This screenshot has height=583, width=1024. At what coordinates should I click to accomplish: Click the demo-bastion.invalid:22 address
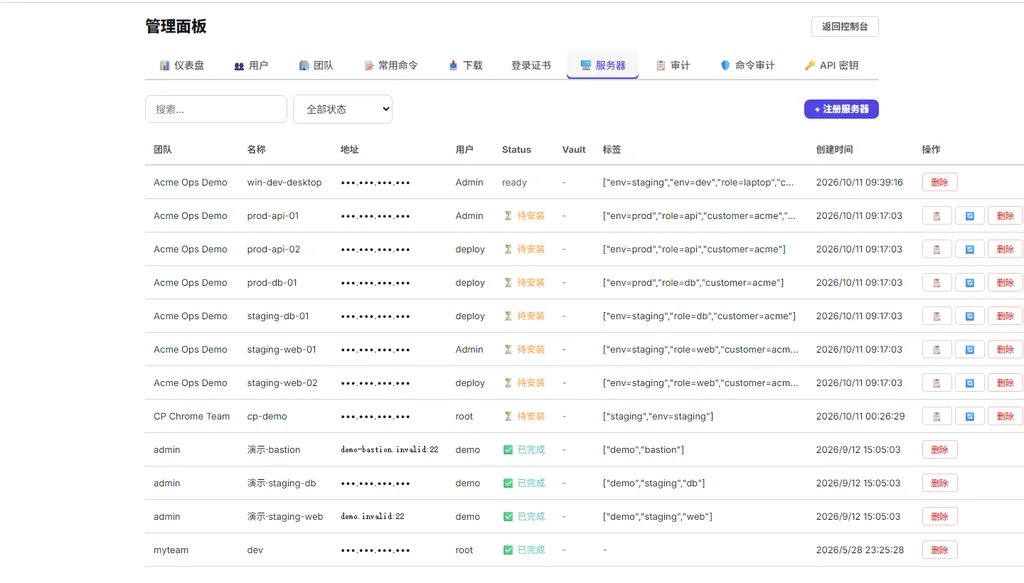tap(389, 449)
